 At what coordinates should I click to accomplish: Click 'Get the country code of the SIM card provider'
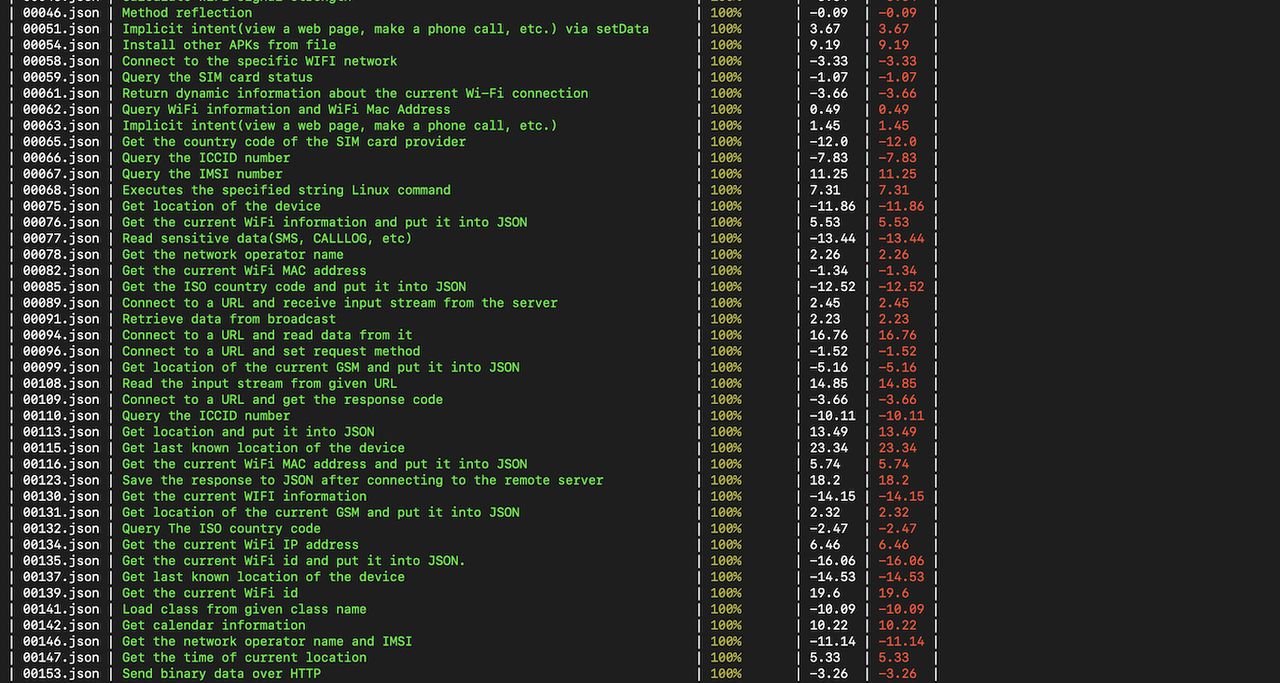tap(294, 141)
